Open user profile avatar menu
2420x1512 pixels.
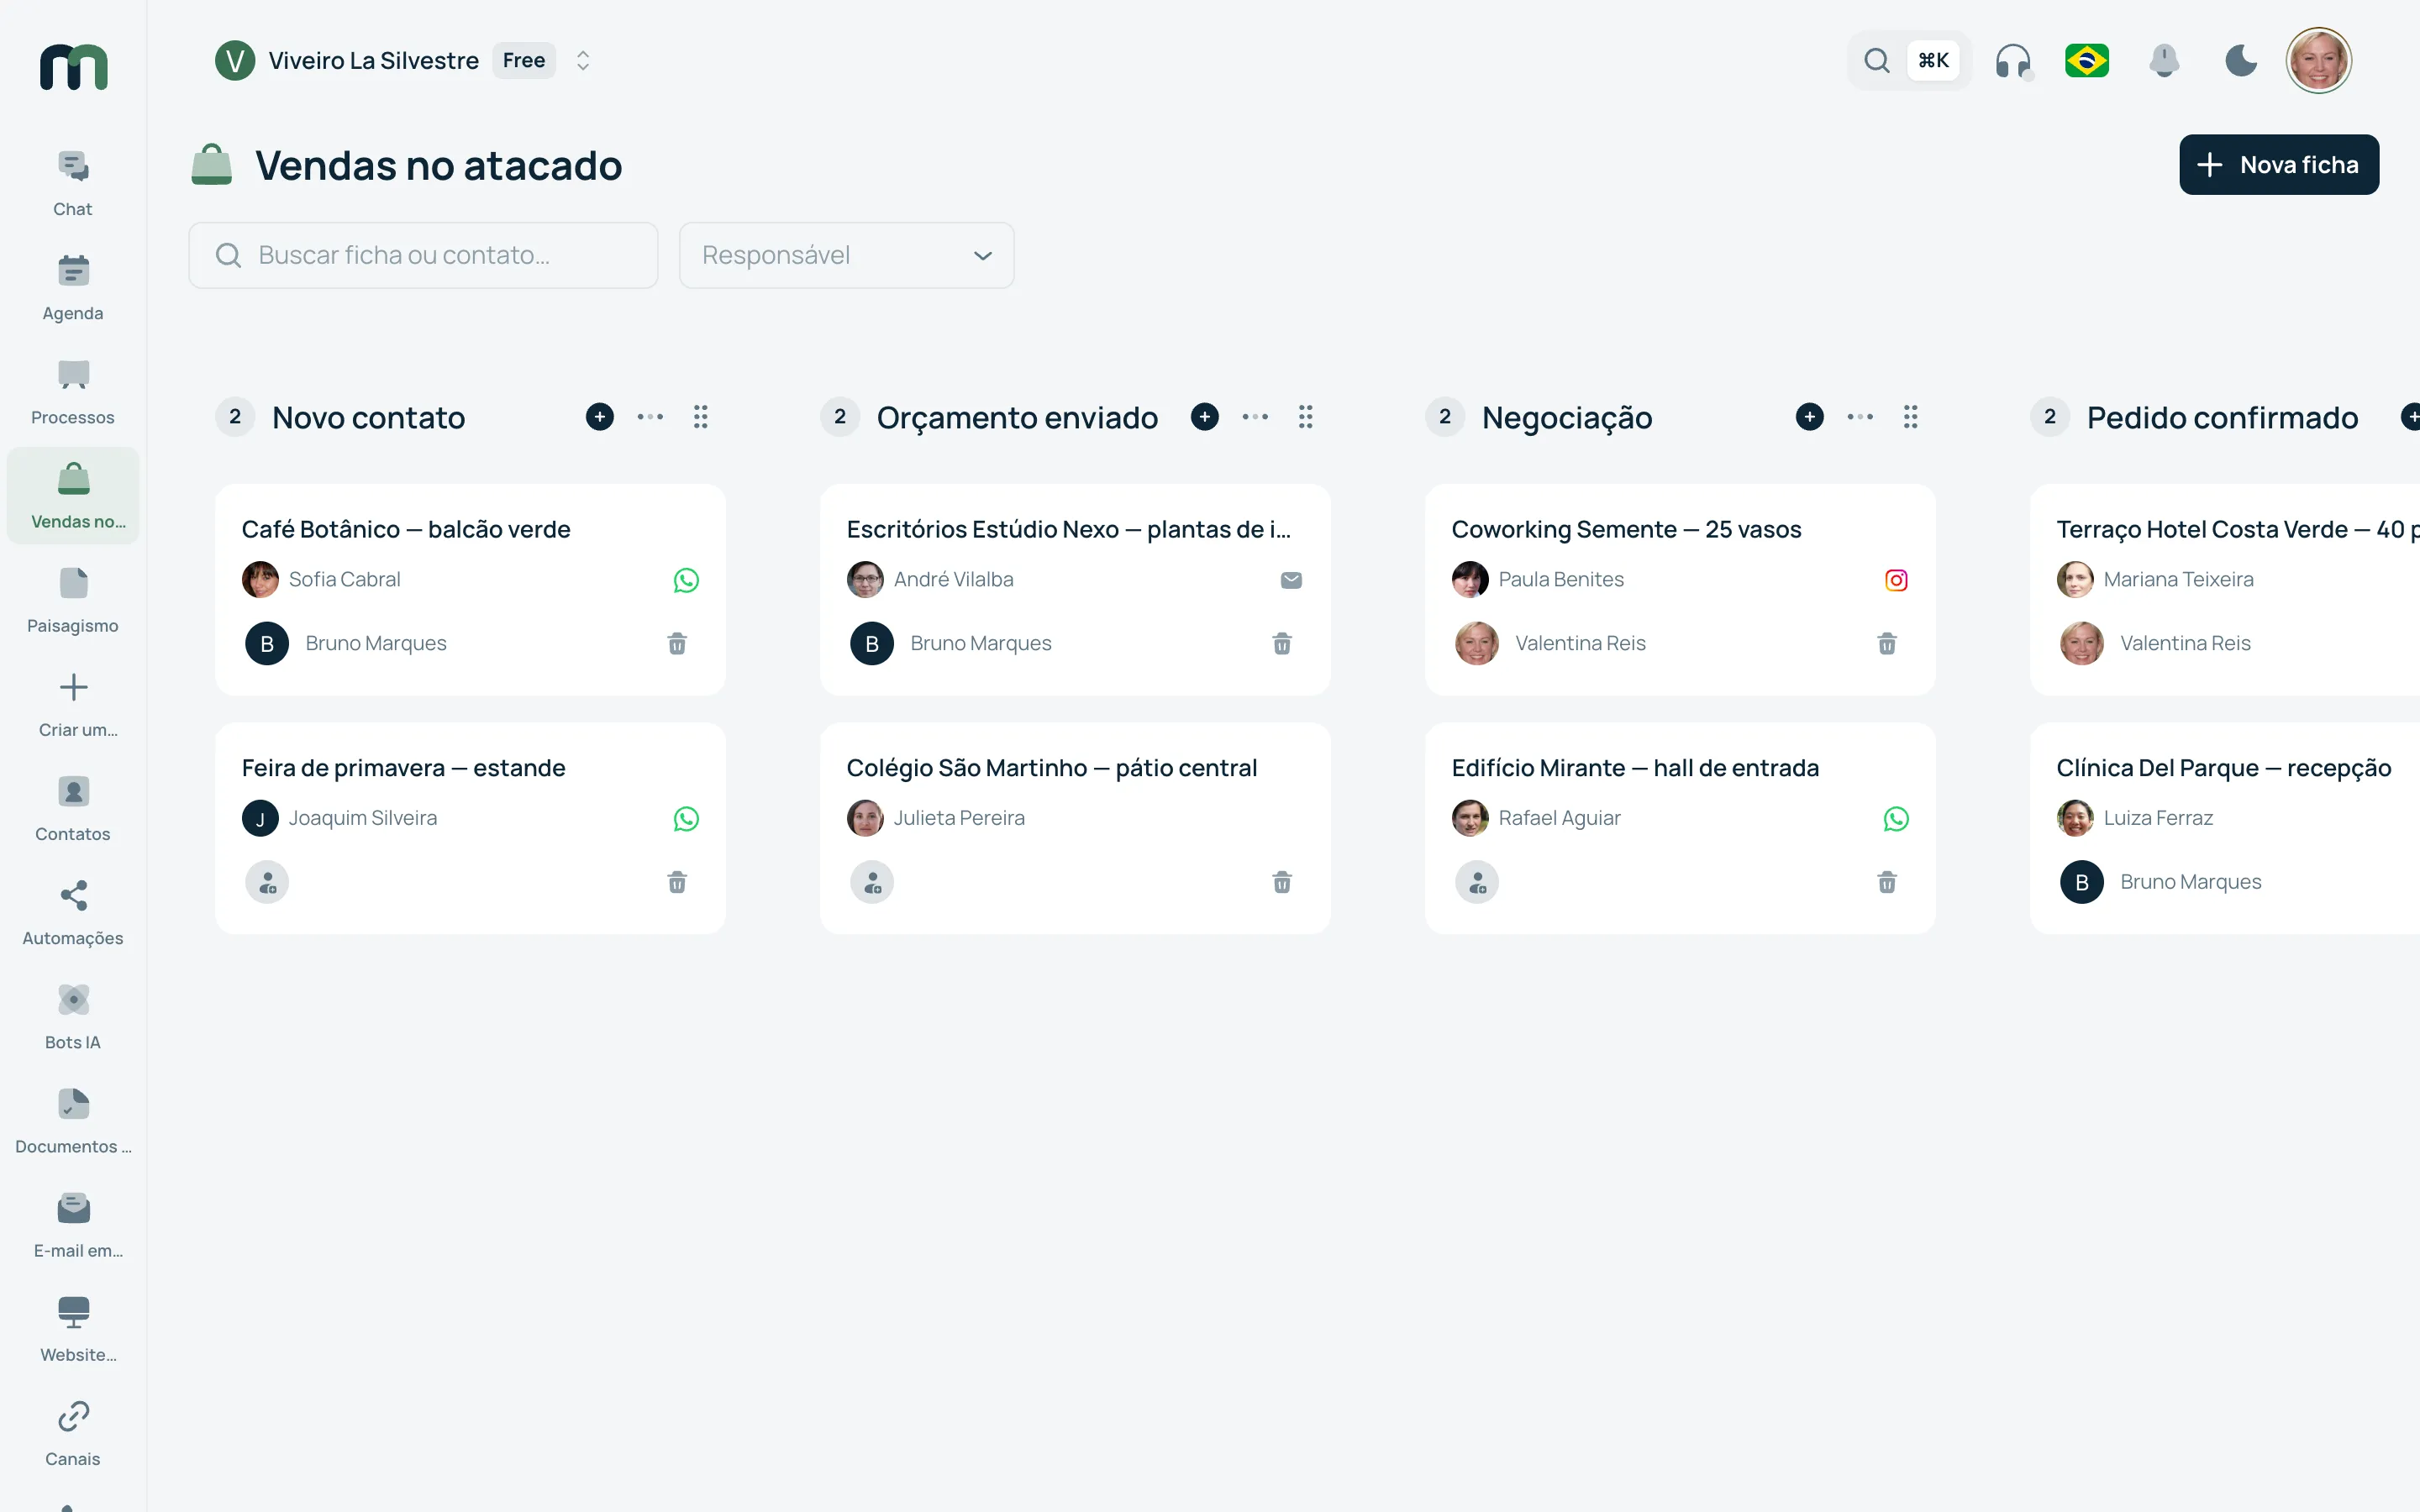click(2318, 61)
